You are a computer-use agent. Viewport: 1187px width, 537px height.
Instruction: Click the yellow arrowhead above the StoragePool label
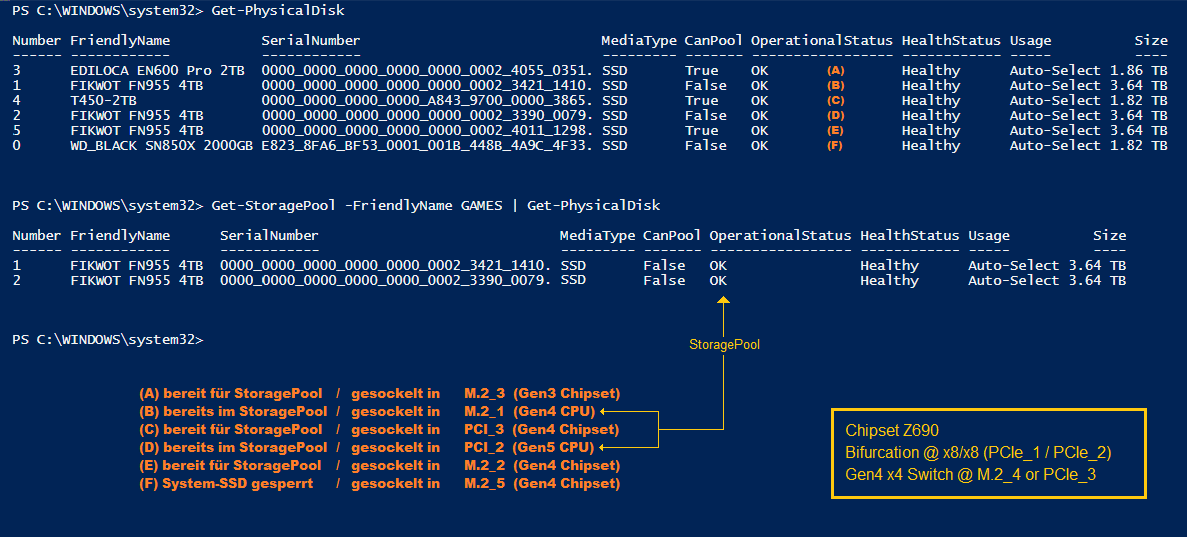tap(724, 299)
